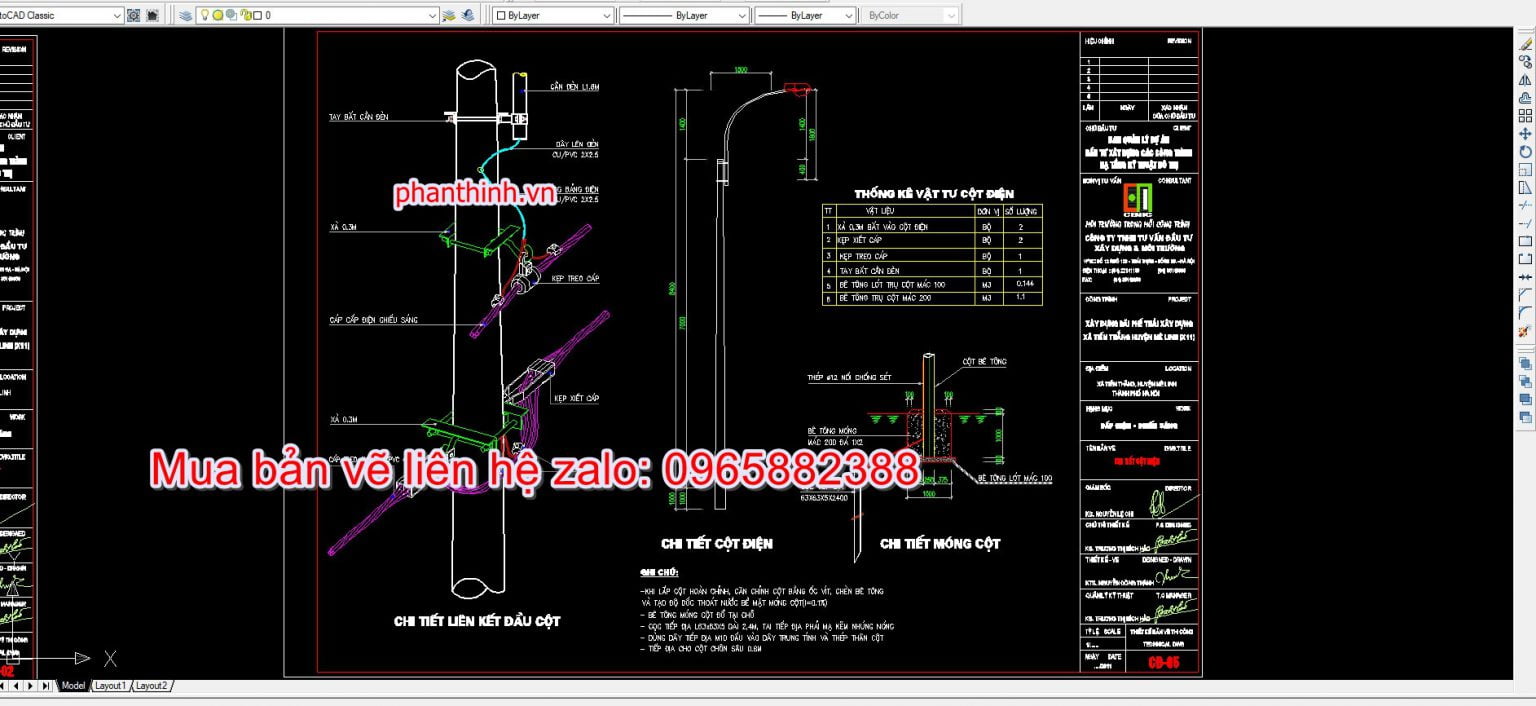Click the Layer Previous button
1536x706 pixels.
pos(467,16)
